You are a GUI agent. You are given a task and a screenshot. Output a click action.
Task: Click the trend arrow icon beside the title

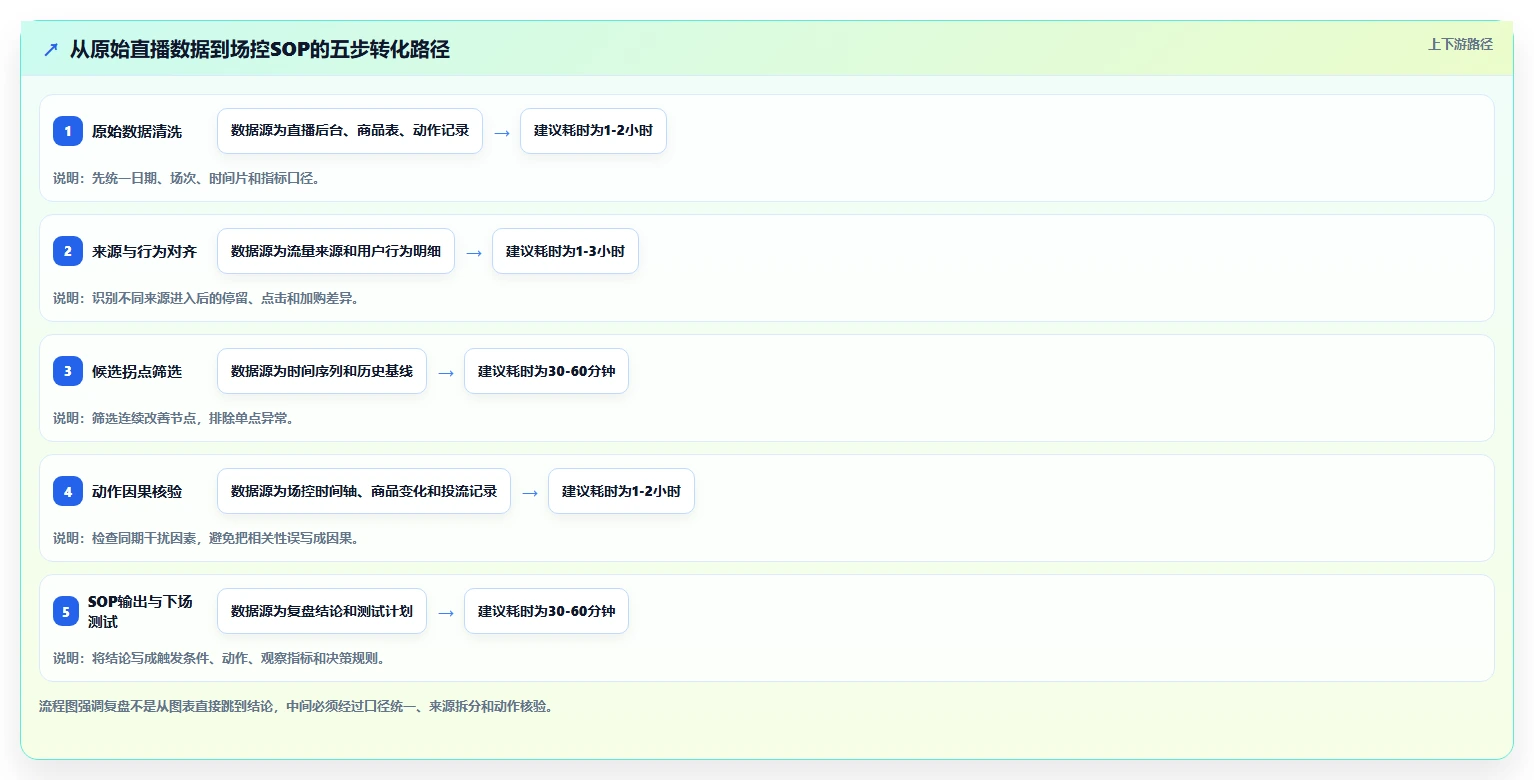[x=51, y=50]
